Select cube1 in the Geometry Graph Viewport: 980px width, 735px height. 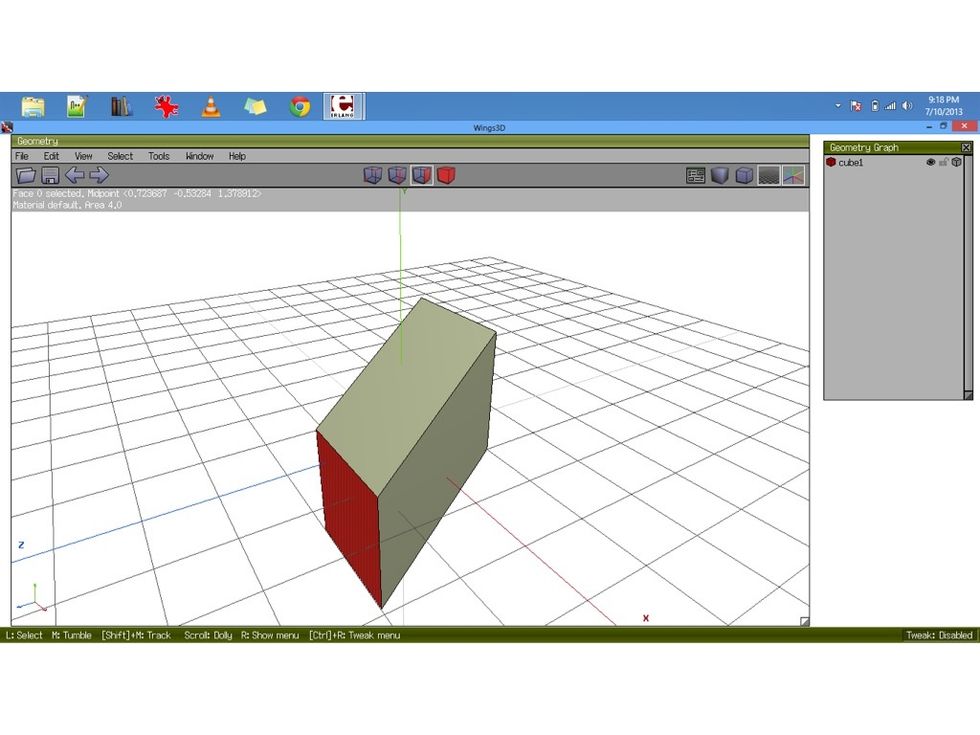coord(851,162)
